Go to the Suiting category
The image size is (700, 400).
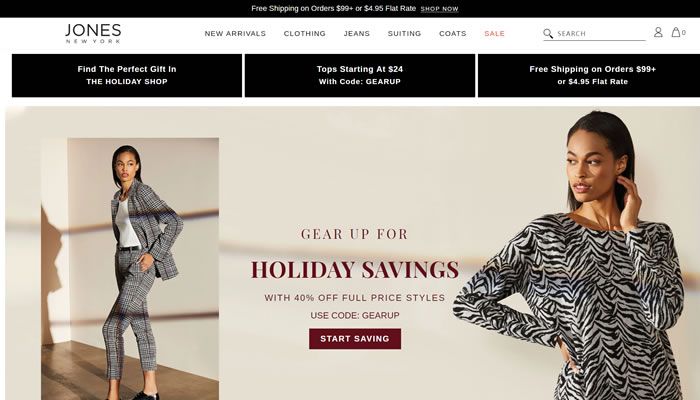point(404,33)
